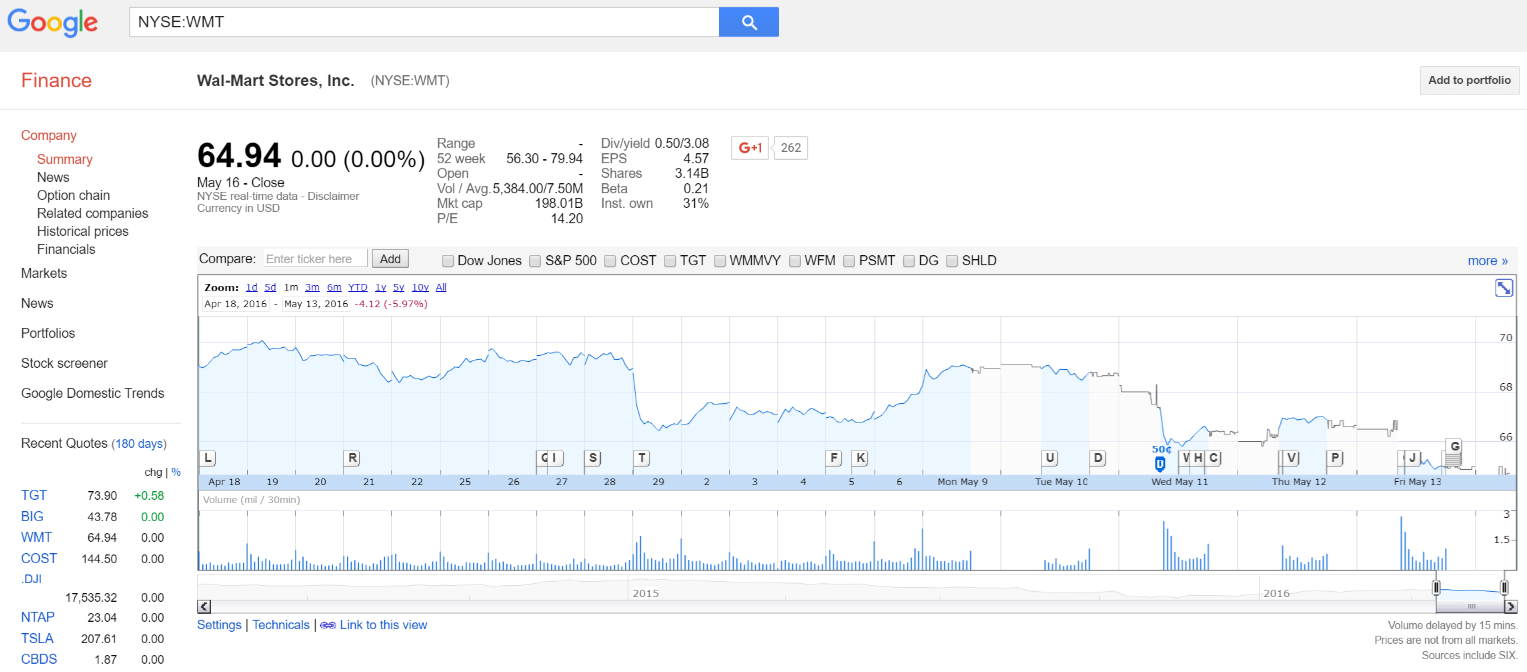Open the Technicals link below the chart
The image size is (1527, 672).
(281, 625)
